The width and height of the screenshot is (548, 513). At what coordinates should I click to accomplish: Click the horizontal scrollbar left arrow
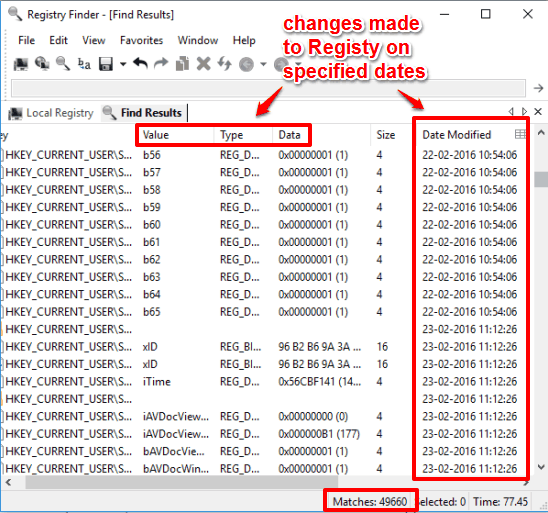(8, 483)
